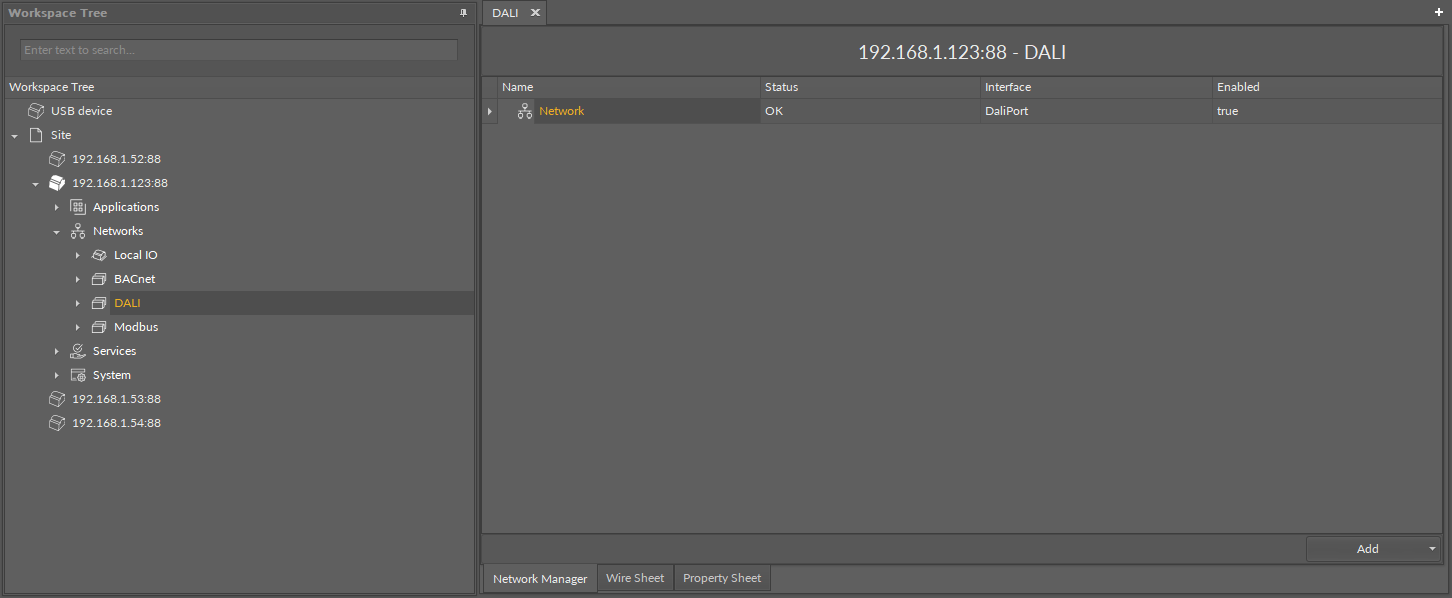
Task: Click the Site document icon
Action: pyautogui.click(x=36, y=135)
